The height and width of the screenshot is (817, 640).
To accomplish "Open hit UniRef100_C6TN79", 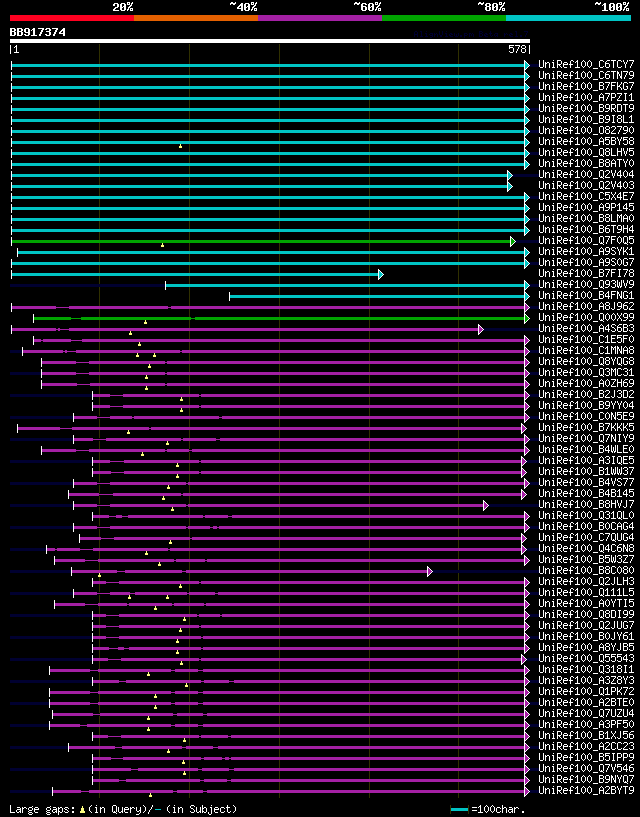I will [586, 76].
